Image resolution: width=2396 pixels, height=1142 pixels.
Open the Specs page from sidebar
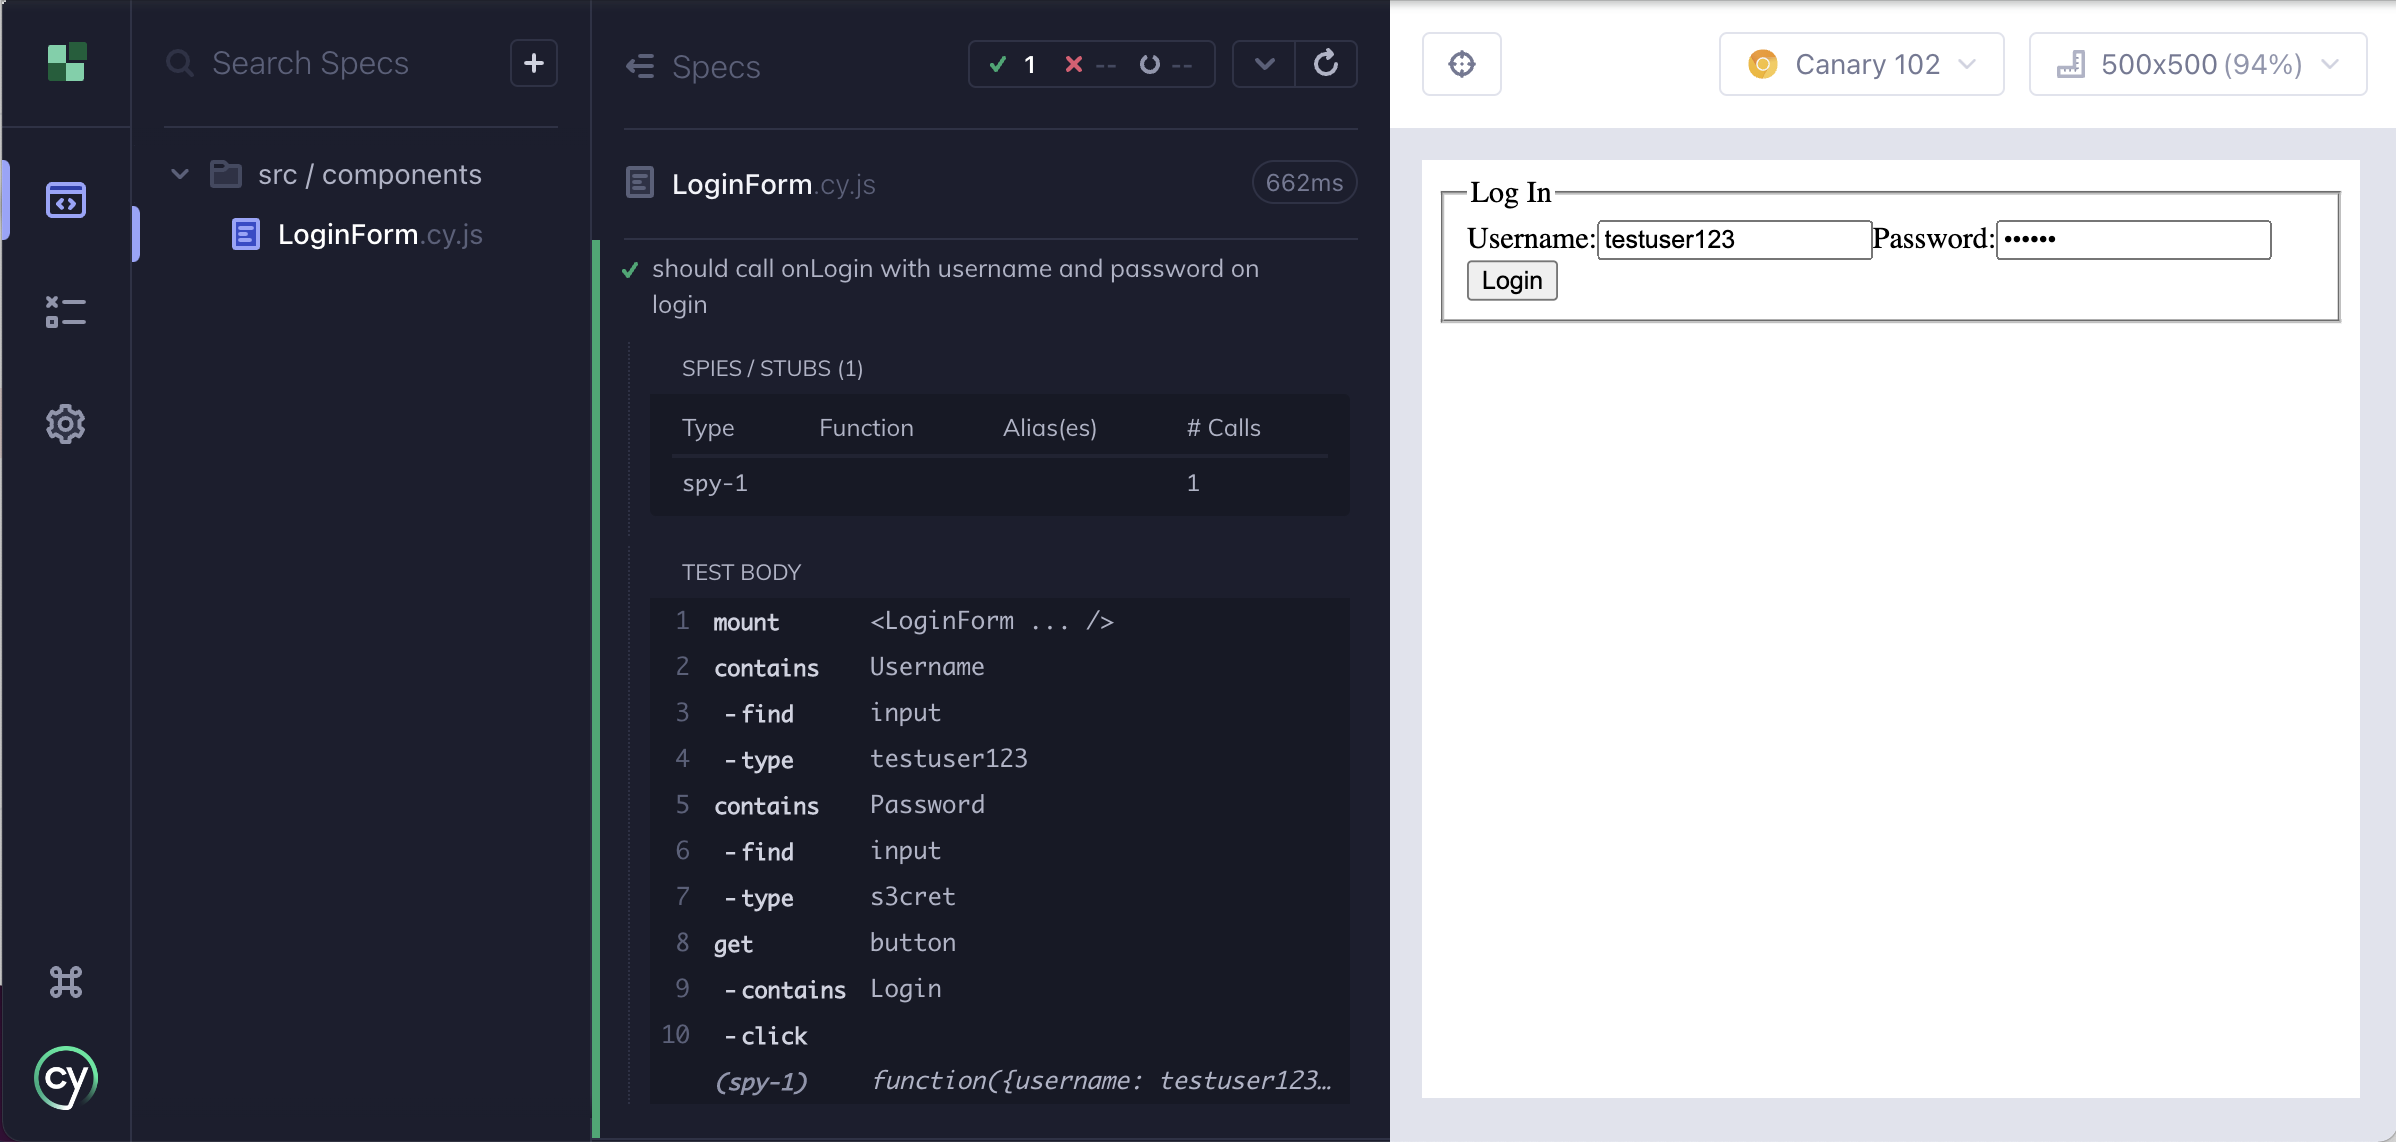pos(66,200)
